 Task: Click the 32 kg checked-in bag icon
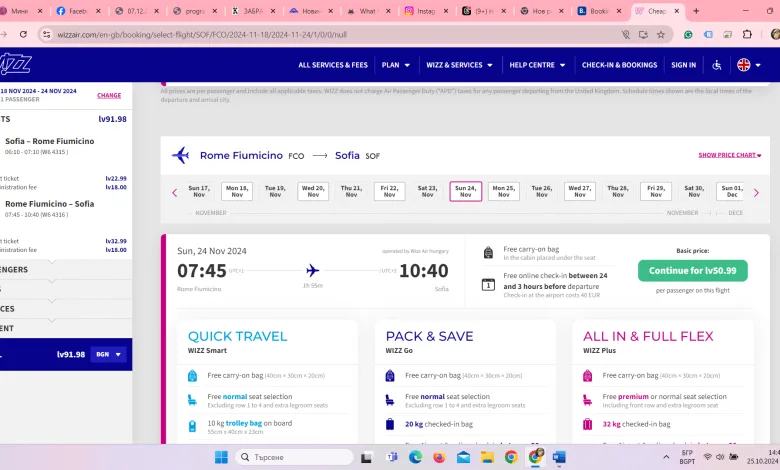tap(587, 424)
